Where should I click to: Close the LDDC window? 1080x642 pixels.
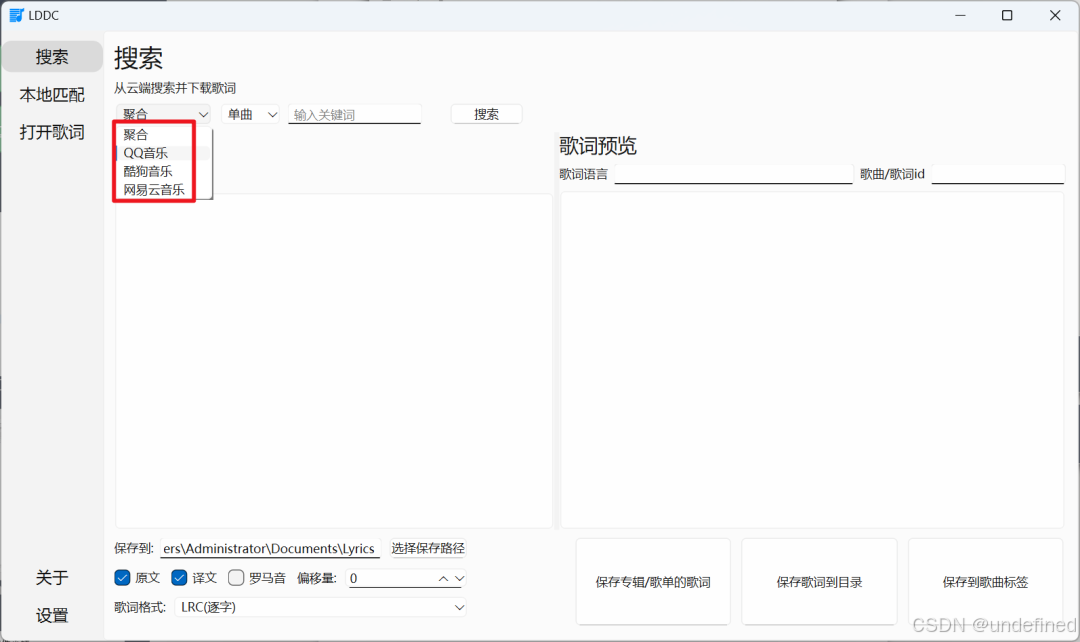click(x=1055, y=15)
